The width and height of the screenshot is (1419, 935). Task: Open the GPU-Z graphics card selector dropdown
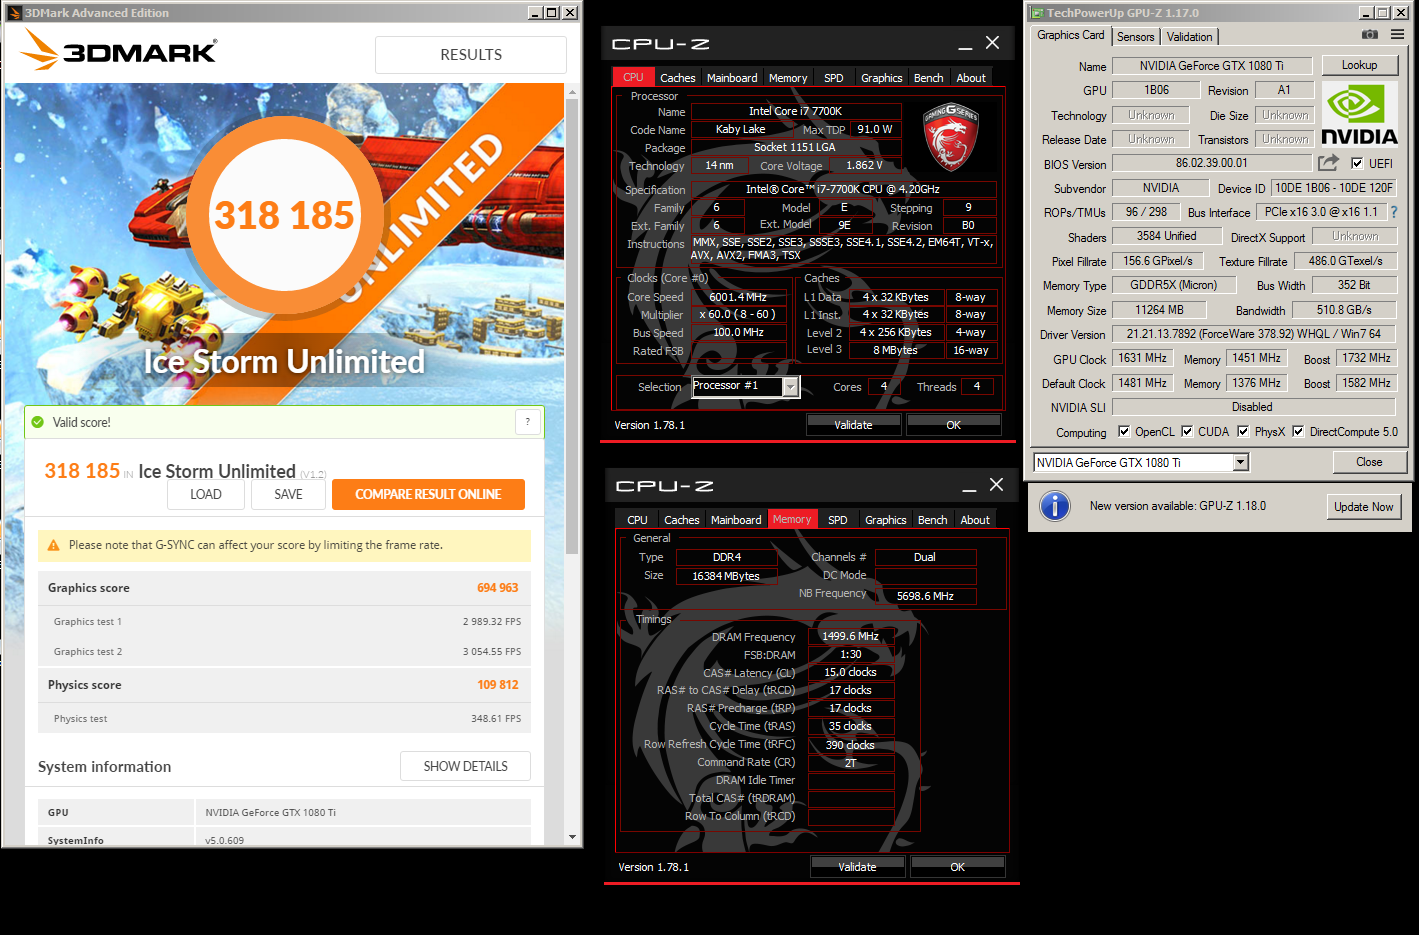coord(1241,462)
